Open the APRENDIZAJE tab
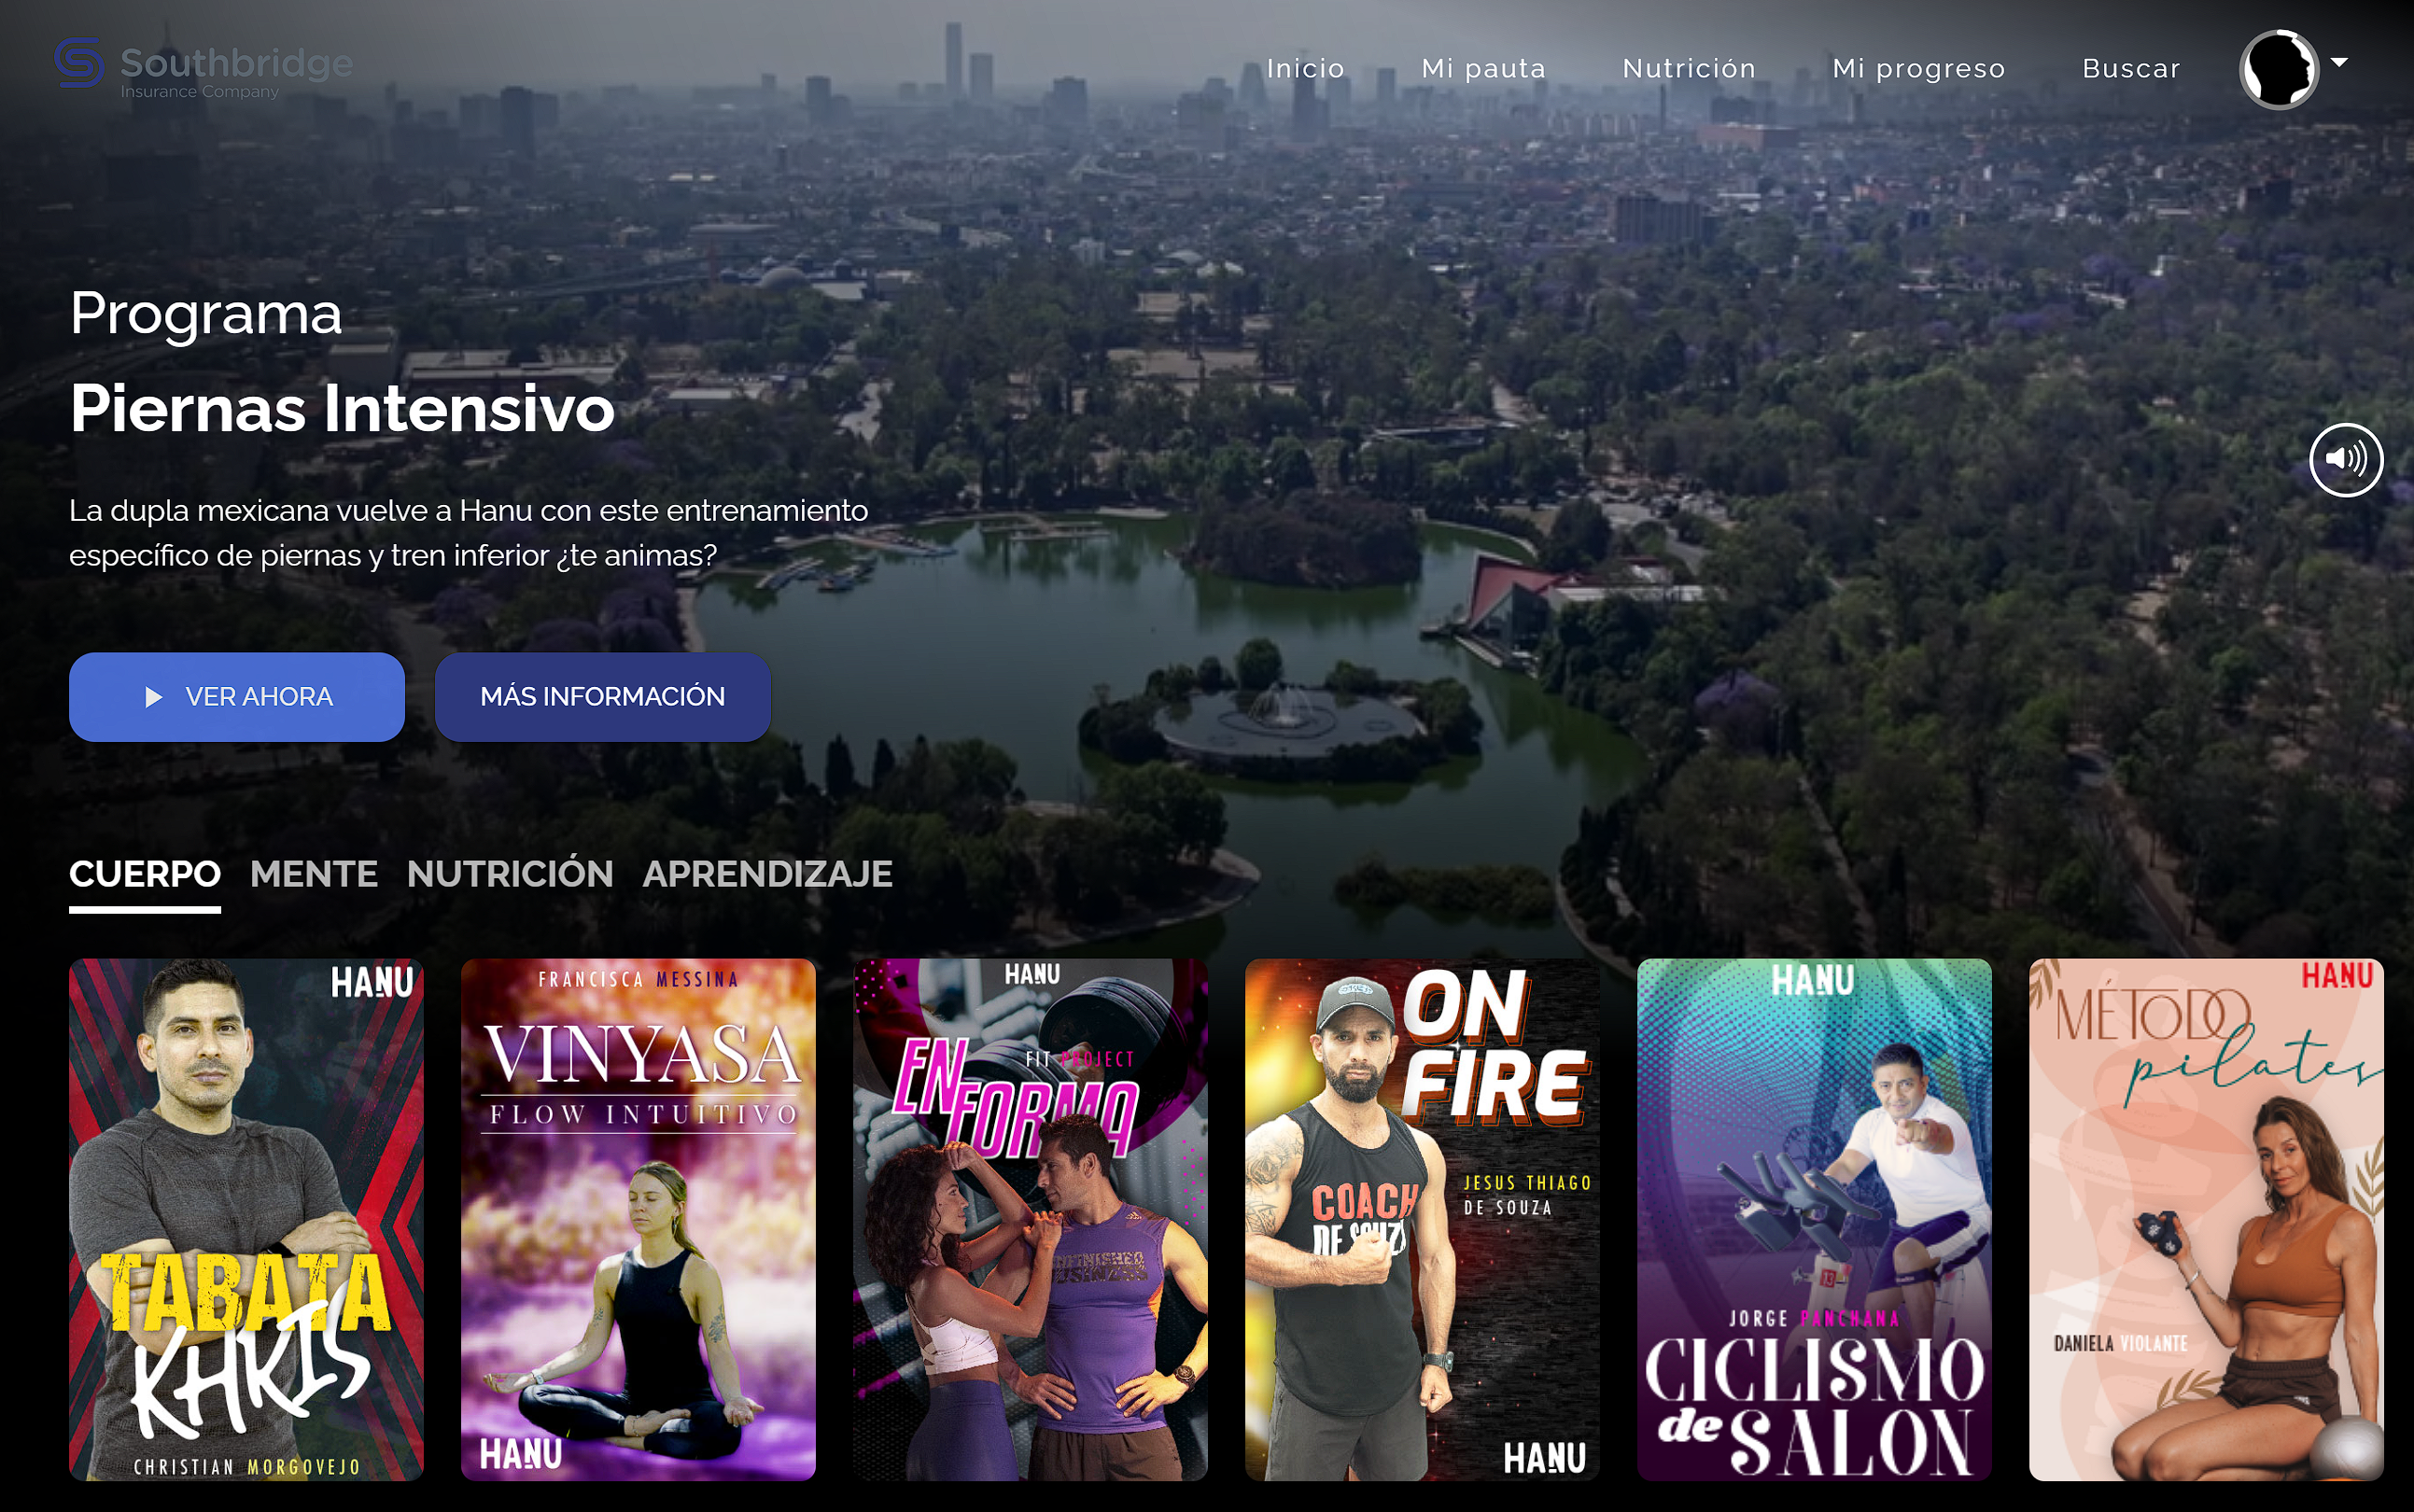The height and width of the screenshot is (1512, 2414). [767, 874]
